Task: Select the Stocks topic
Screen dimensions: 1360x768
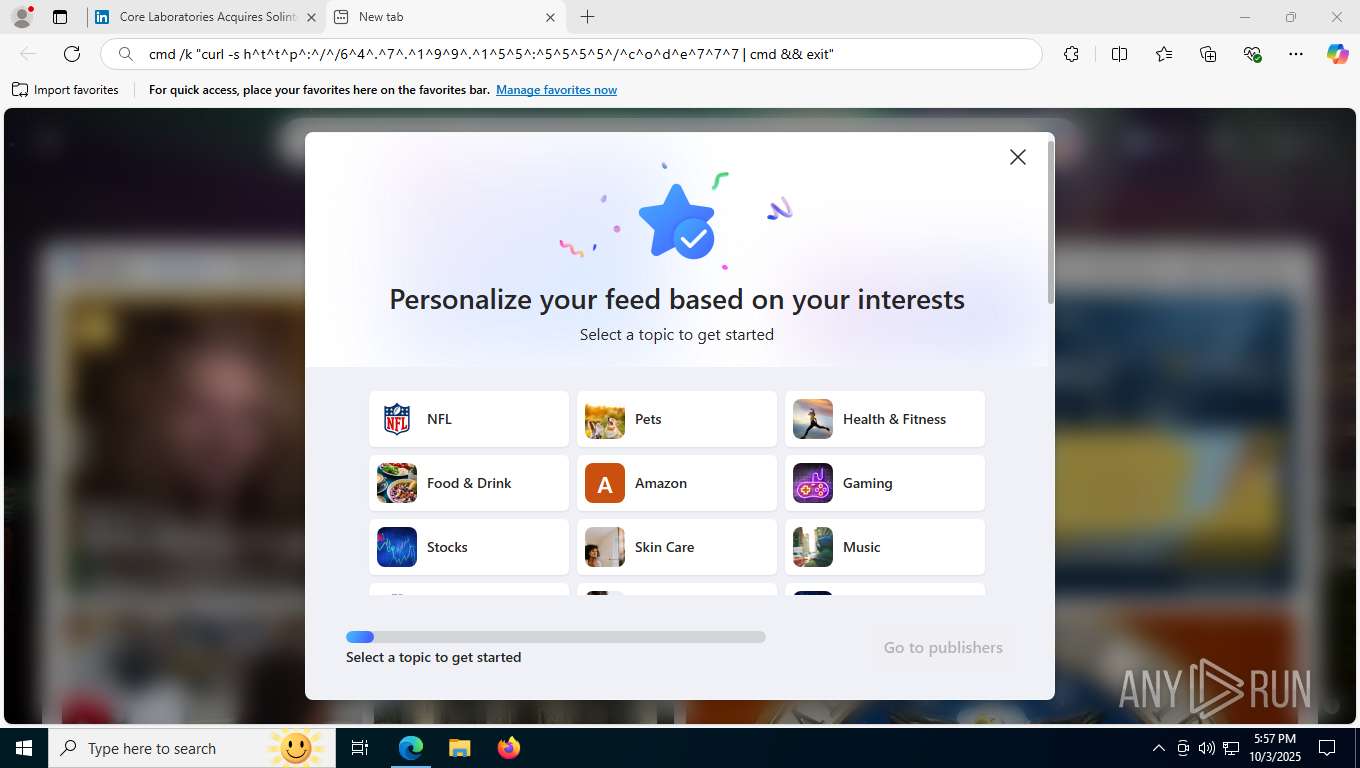Action: pyautogui.click(x=469, y=547)
